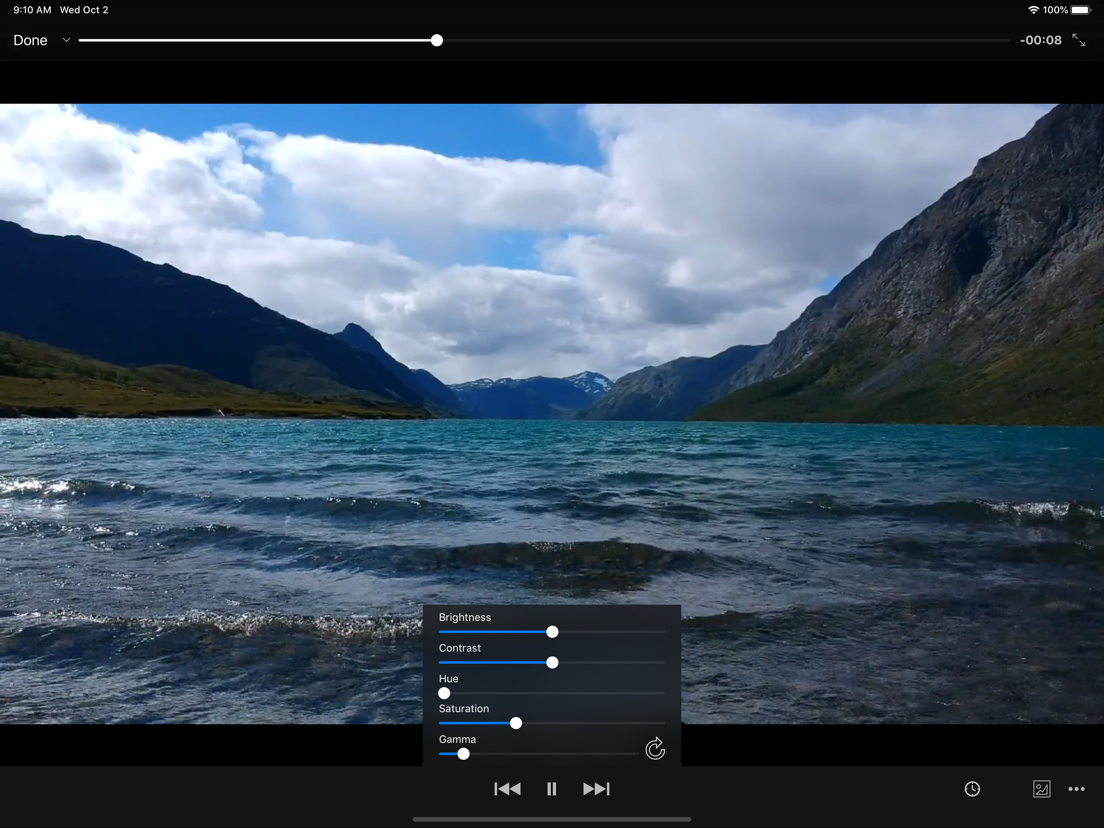Tap the Wi-Fi icon in status bar
Viewport: 1104px width, 828px height.
[1033, 10]
